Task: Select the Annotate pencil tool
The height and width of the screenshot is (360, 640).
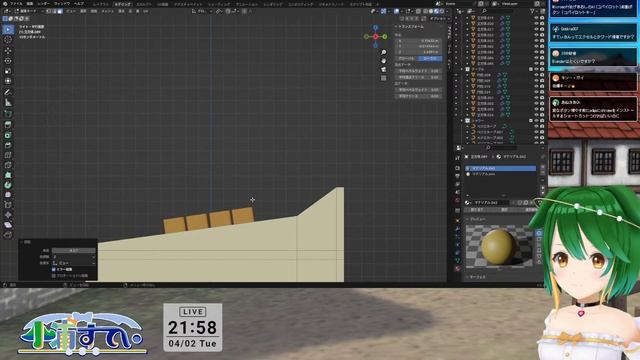Action: pyautogui.click(x=8, y=92)
